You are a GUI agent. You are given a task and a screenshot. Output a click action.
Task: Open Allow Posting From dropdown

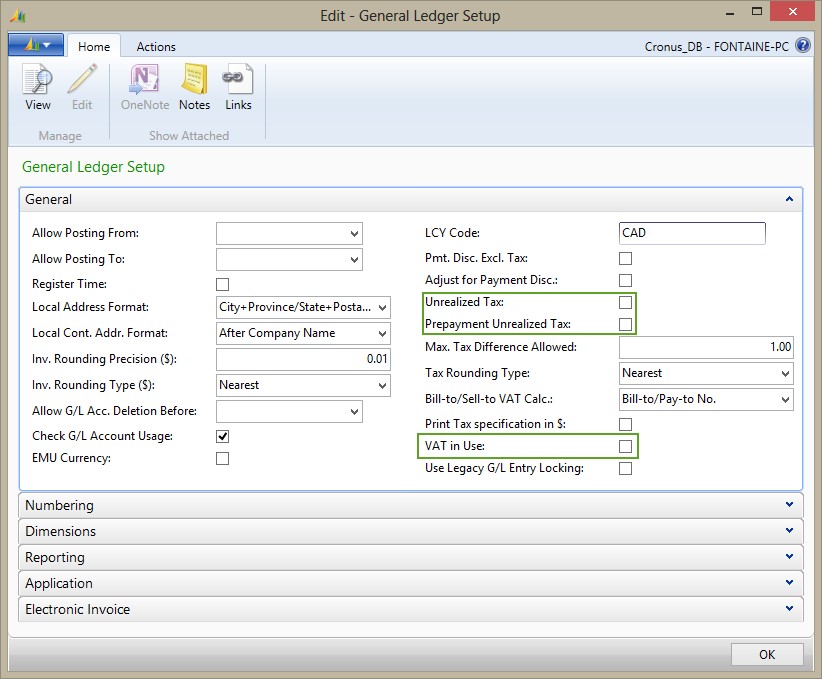click(354, 234)
